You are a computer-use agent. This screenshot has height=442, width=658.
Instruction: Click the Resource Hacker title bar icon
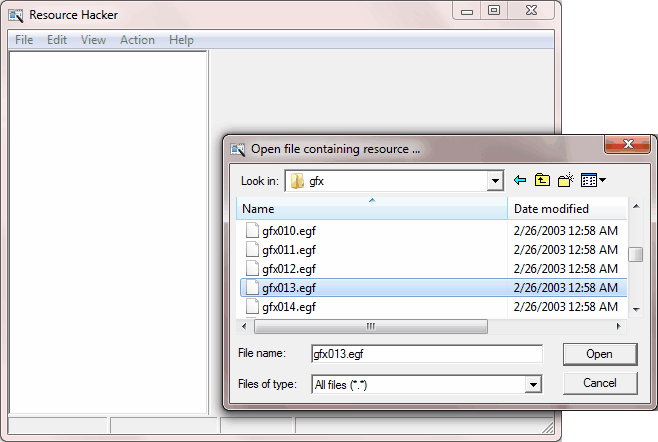tap(16, 16)
